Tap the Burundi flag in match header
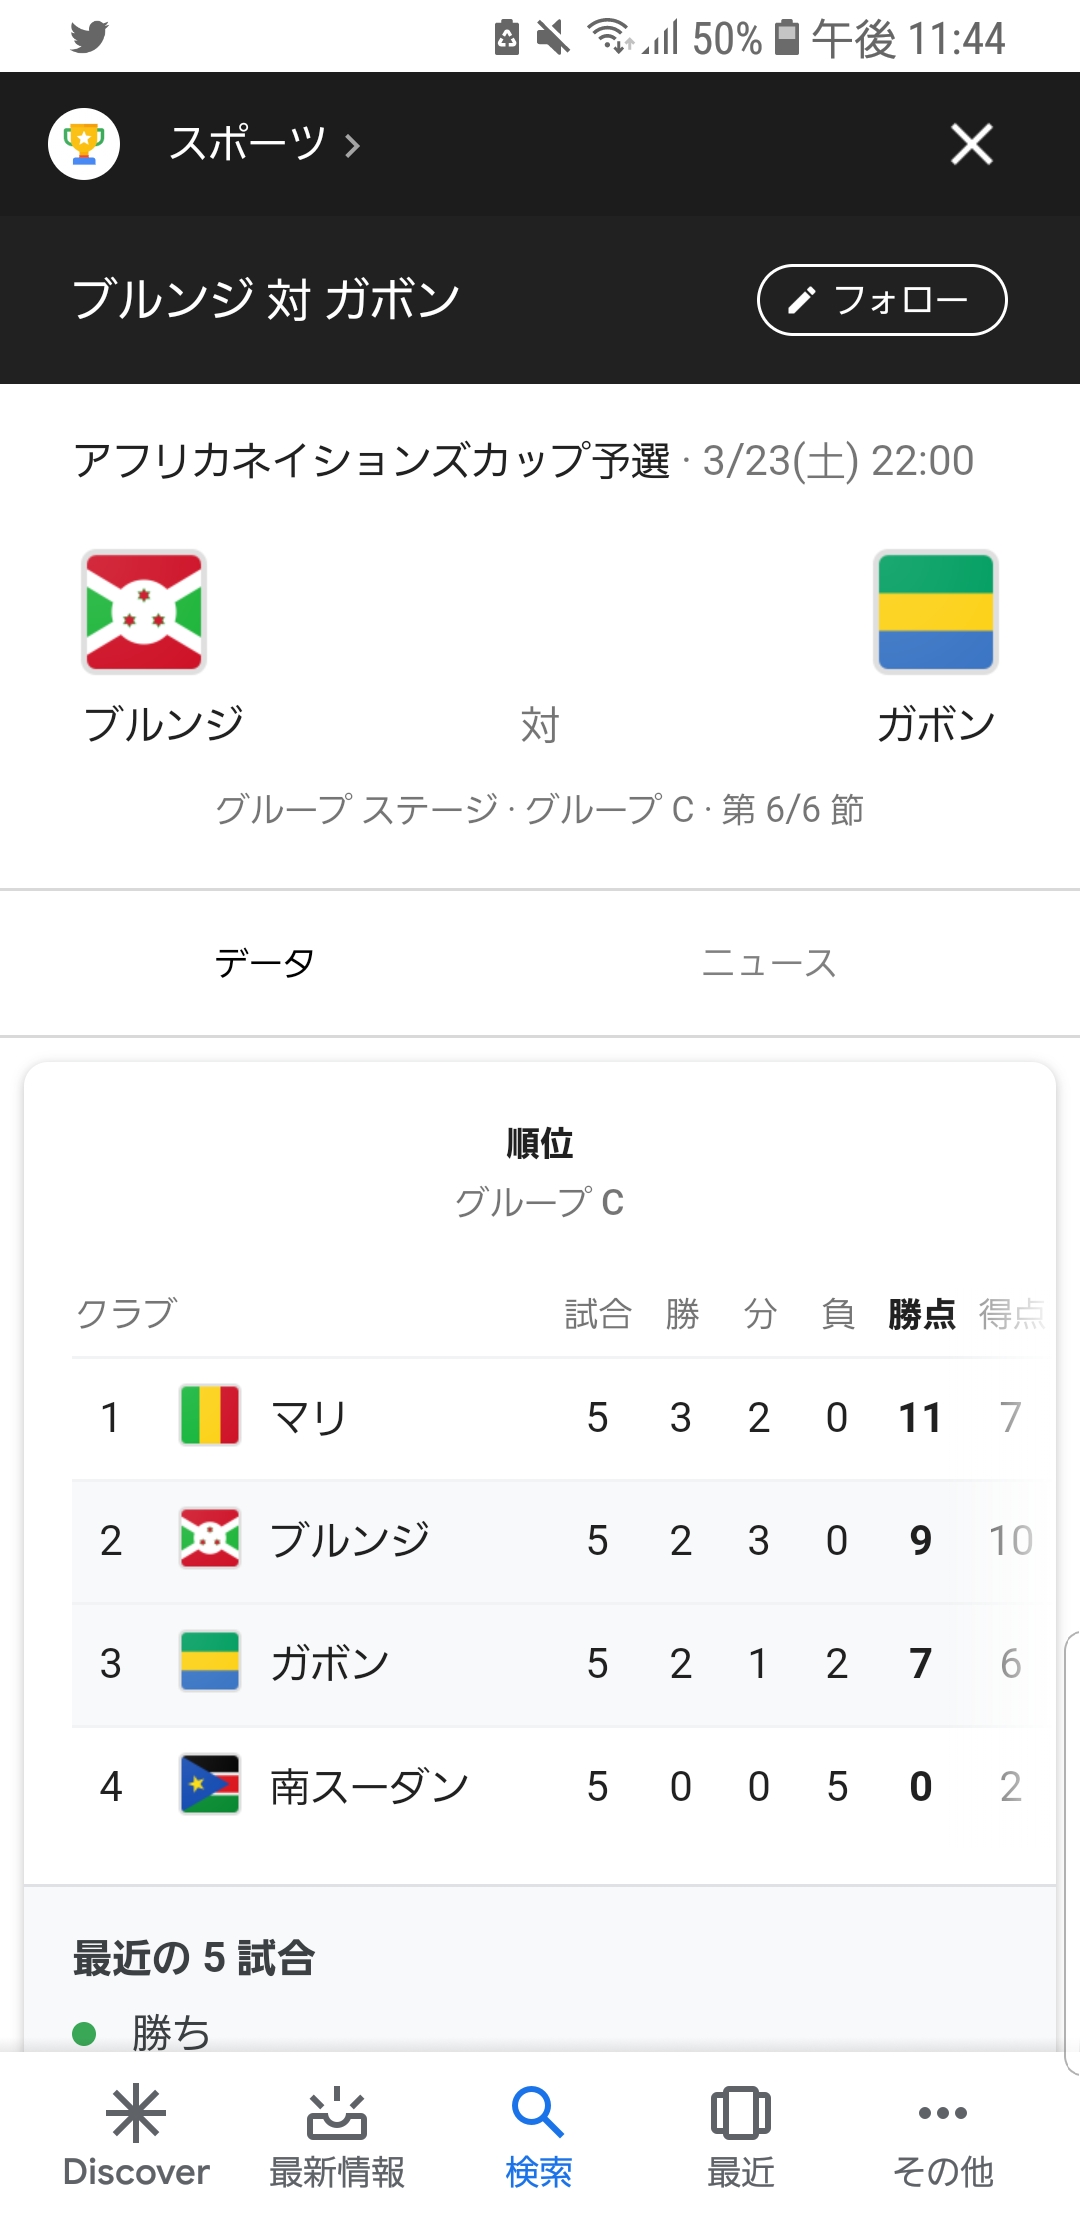1080x2220 pixels. pos(144,611)
